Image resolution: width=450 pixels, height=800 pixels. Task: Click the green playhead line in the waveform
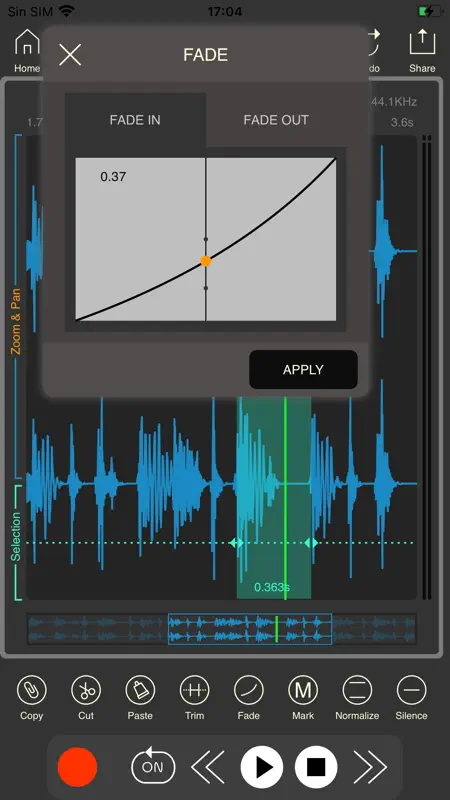point(285,497)
